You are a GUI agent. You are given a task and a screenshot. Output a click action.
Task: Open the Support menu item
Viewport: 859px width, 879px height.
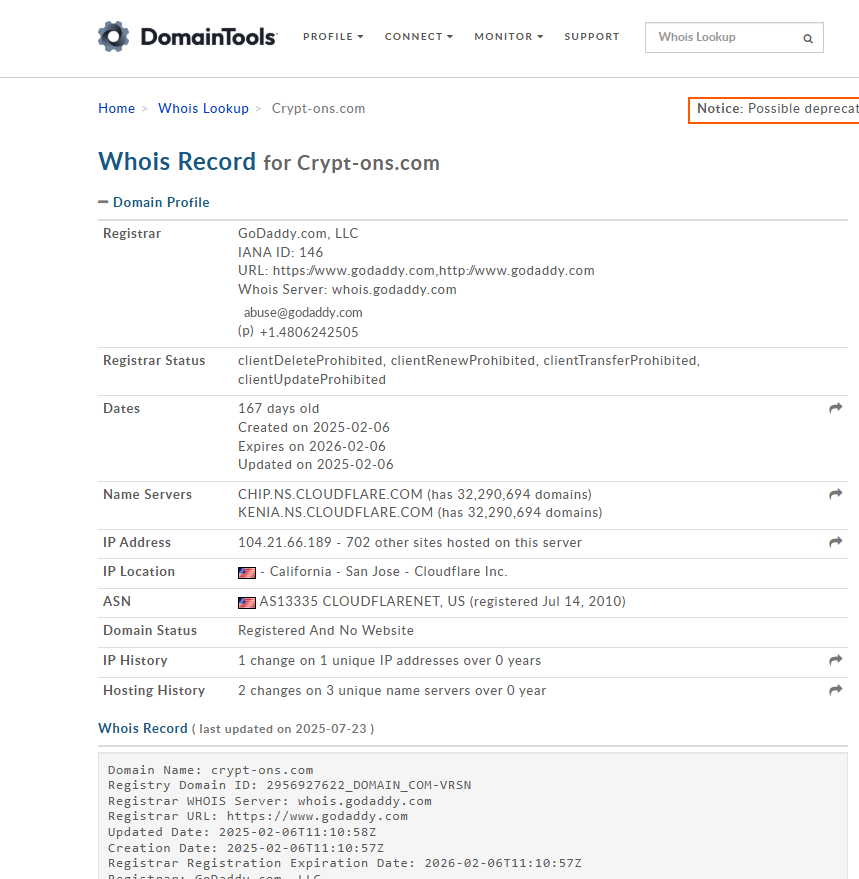pos(592,36)
